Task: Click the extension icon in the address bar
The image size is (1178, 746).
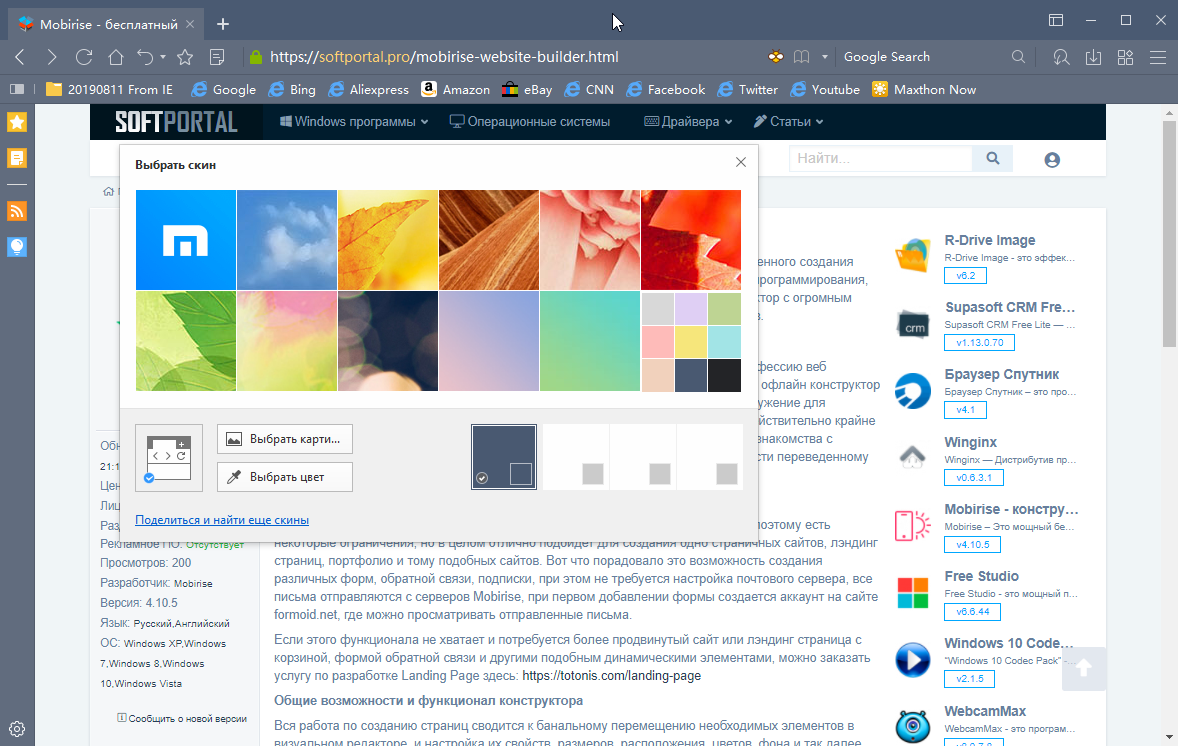Action: coord(776,57)
